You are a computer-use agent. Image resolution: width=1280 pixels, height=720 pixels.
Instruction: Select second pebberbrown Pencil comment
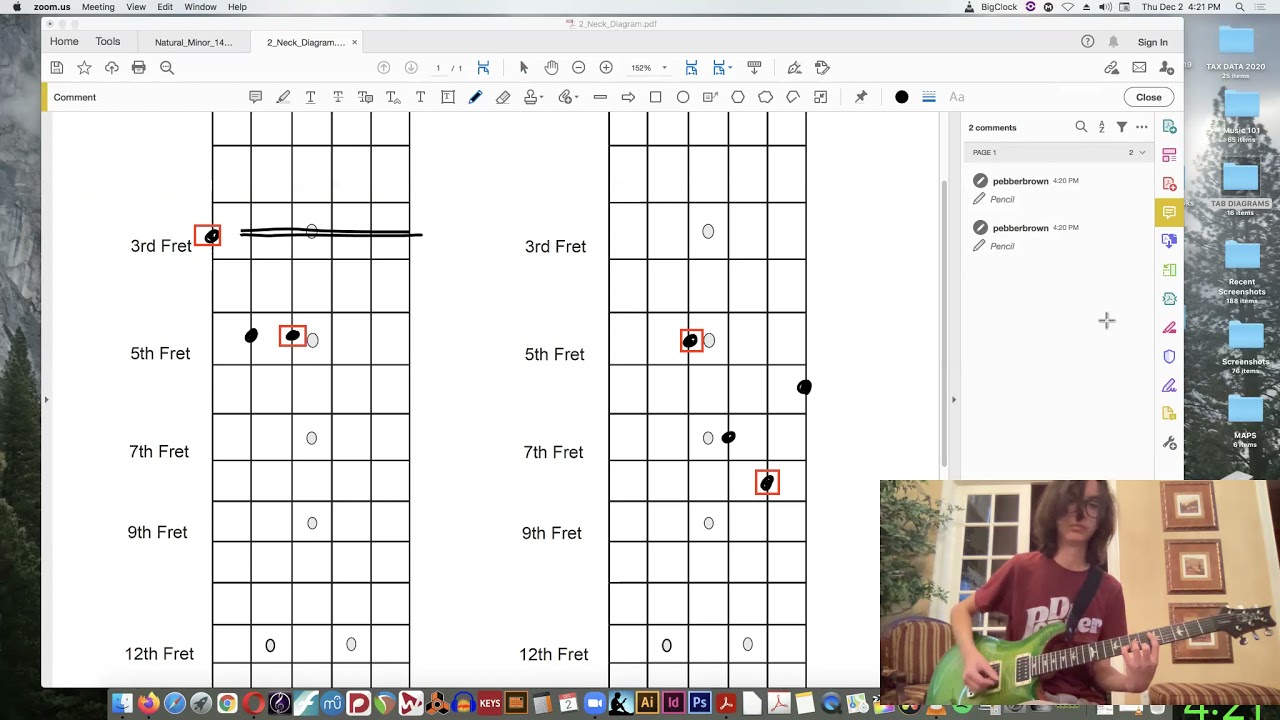[x=1058, y=236]
